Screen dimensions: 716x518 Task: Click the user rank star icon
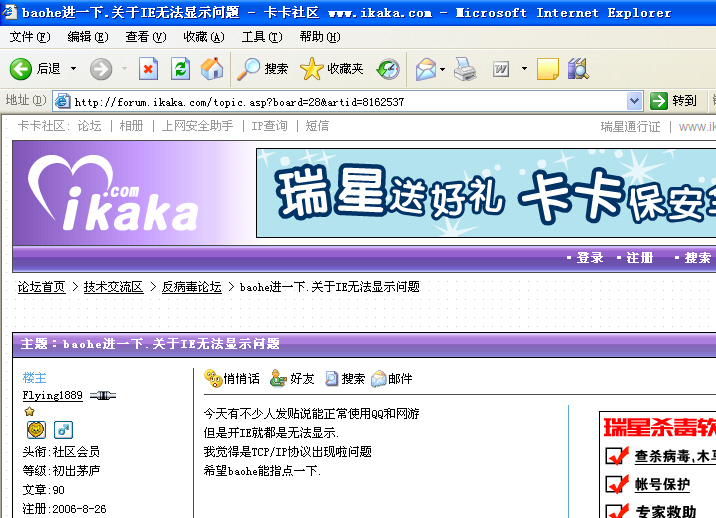coord(30,412)
